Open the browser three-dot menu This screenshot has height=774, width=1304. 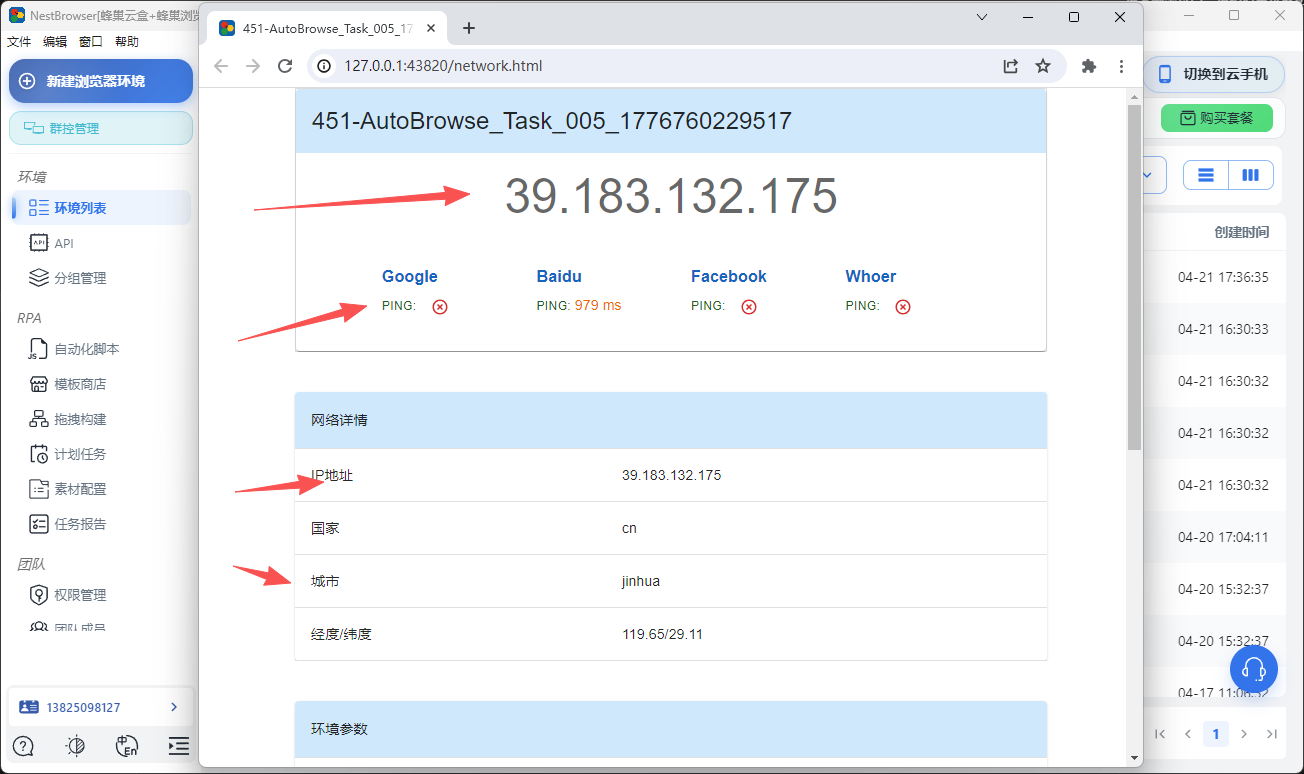[1121, 66]
